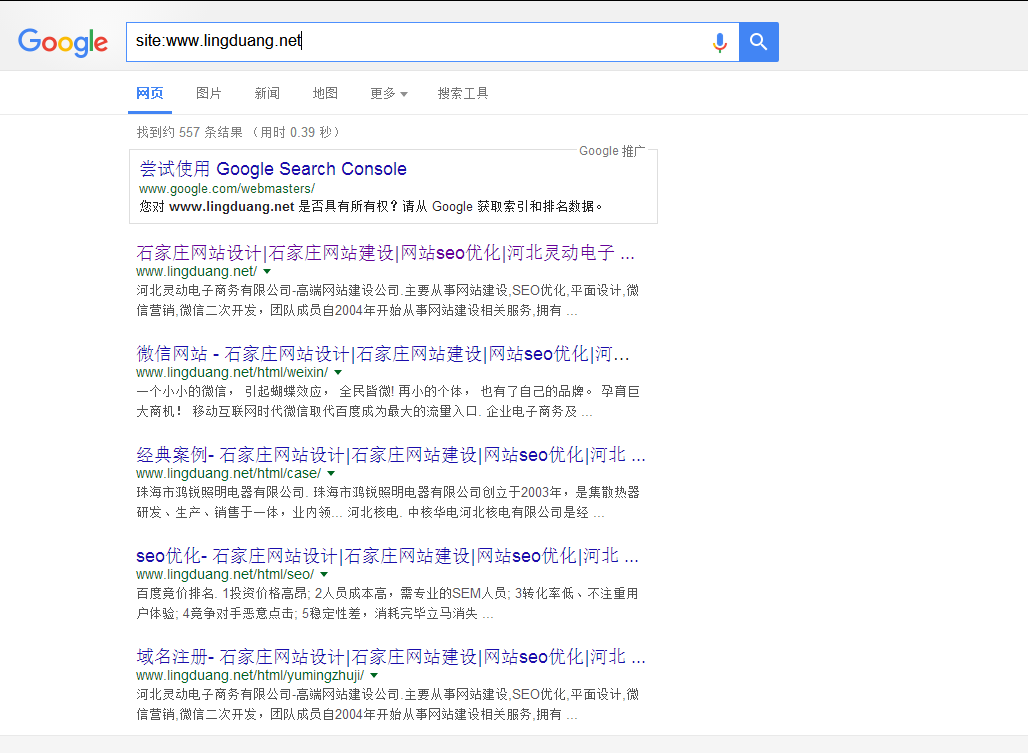1028x753 pixels.
Task: Open 石家庄网站设计 homepage result title
Action: [386, 253]
